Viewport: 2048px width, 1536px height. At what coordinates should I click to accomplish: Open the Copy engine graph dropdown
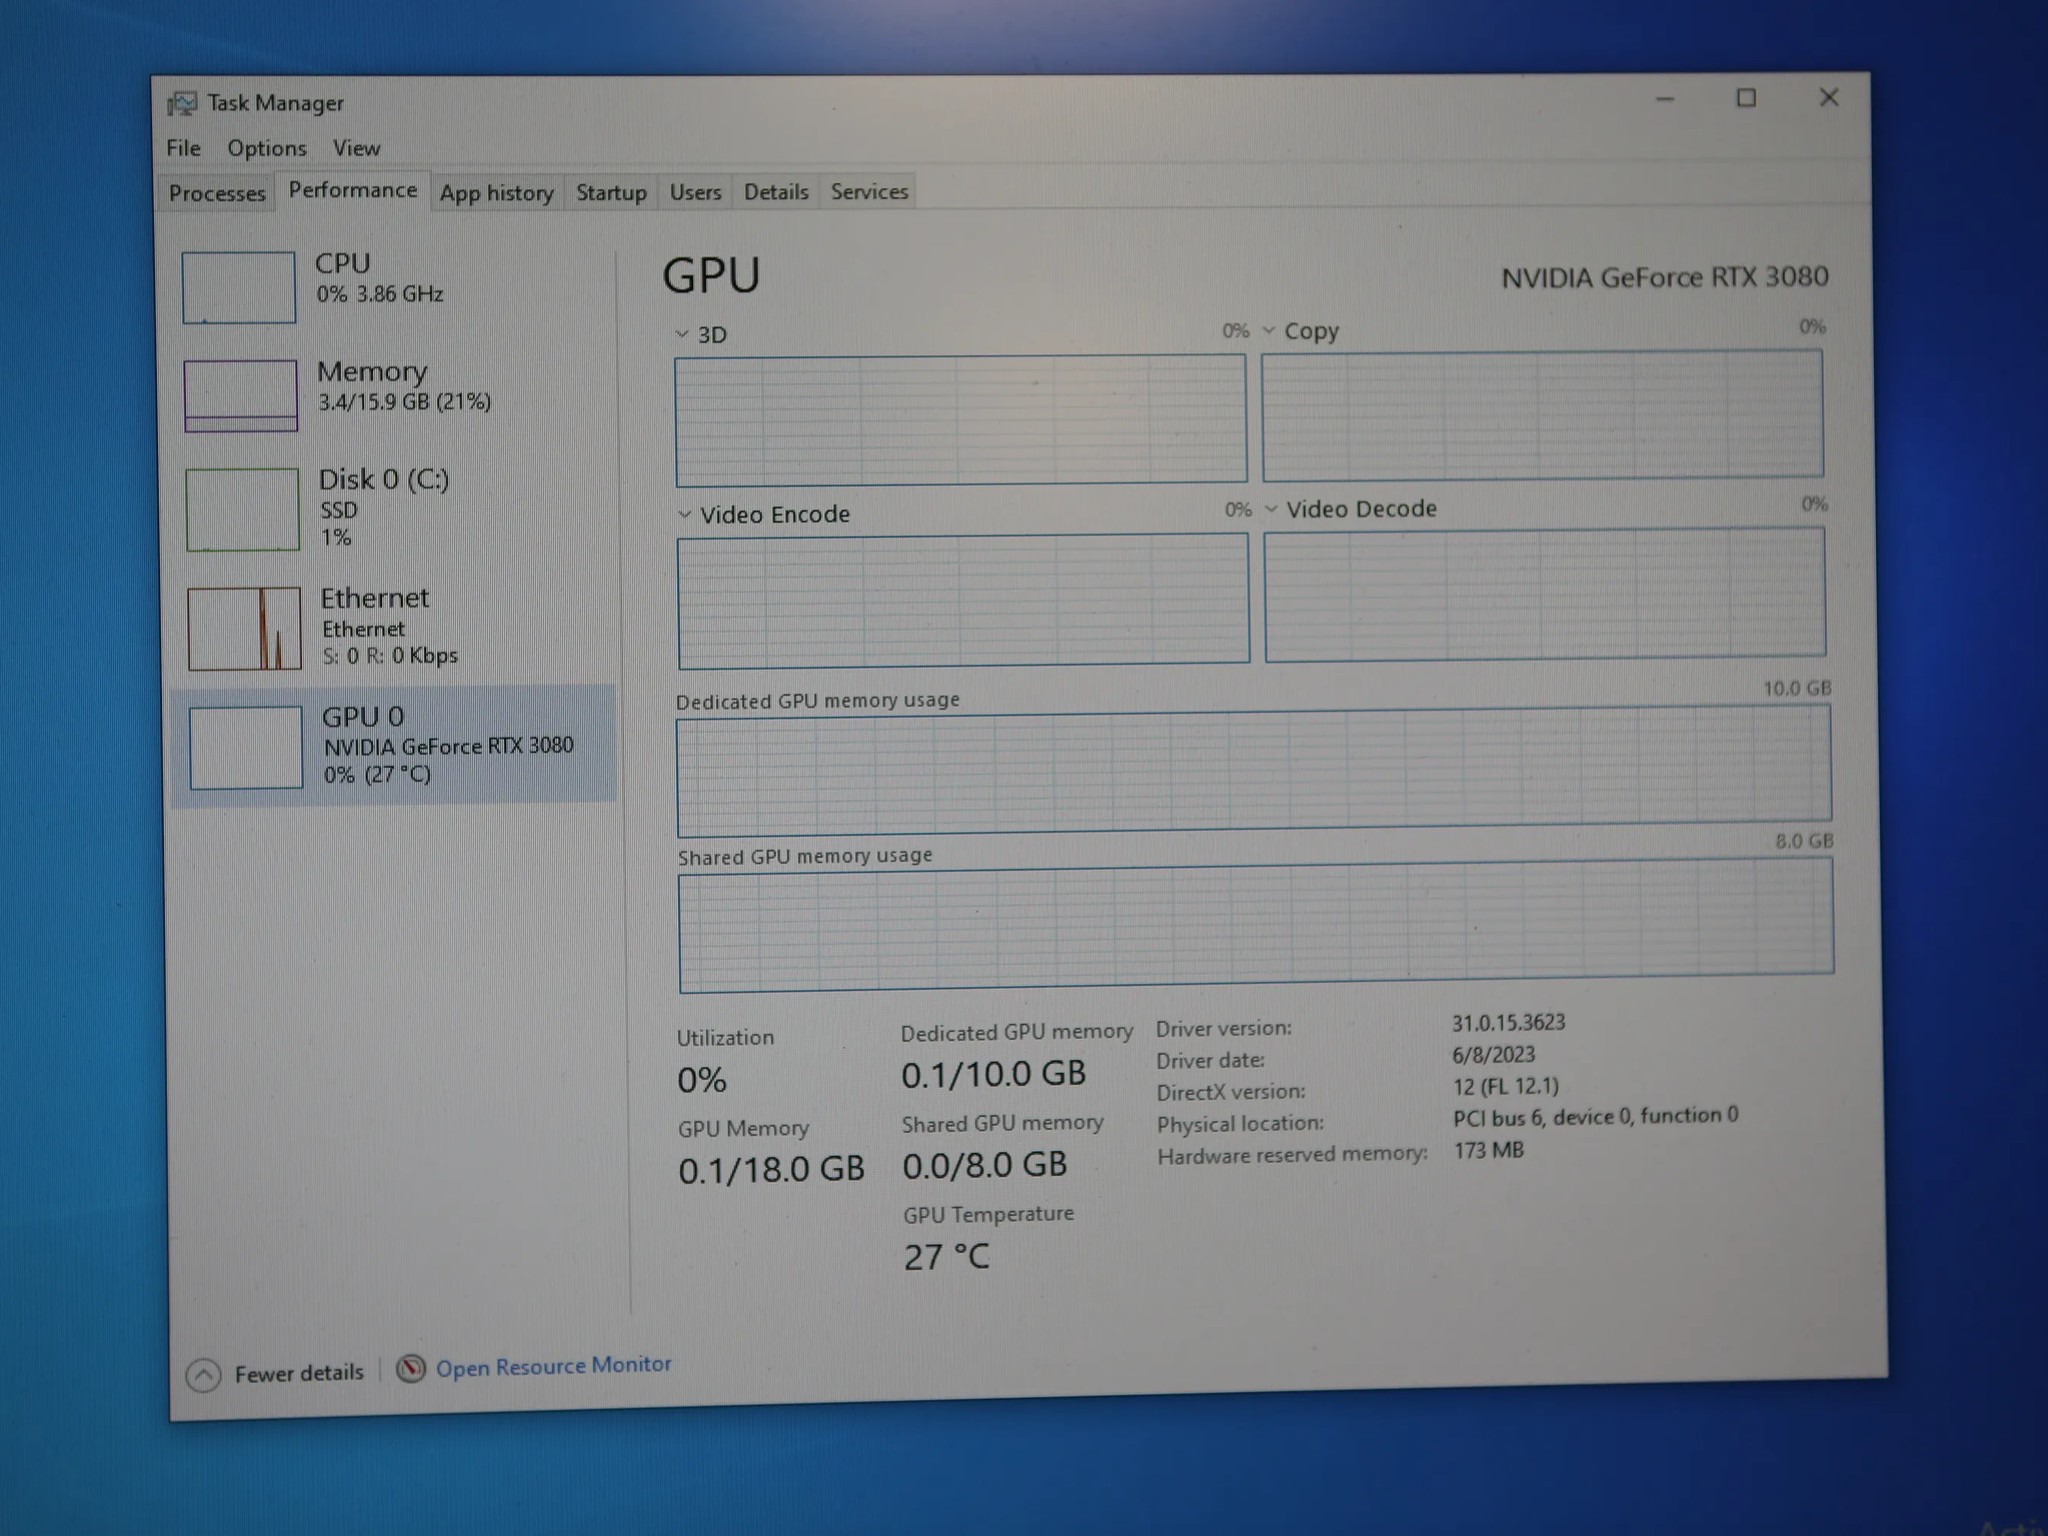(x=1269, y=330)
